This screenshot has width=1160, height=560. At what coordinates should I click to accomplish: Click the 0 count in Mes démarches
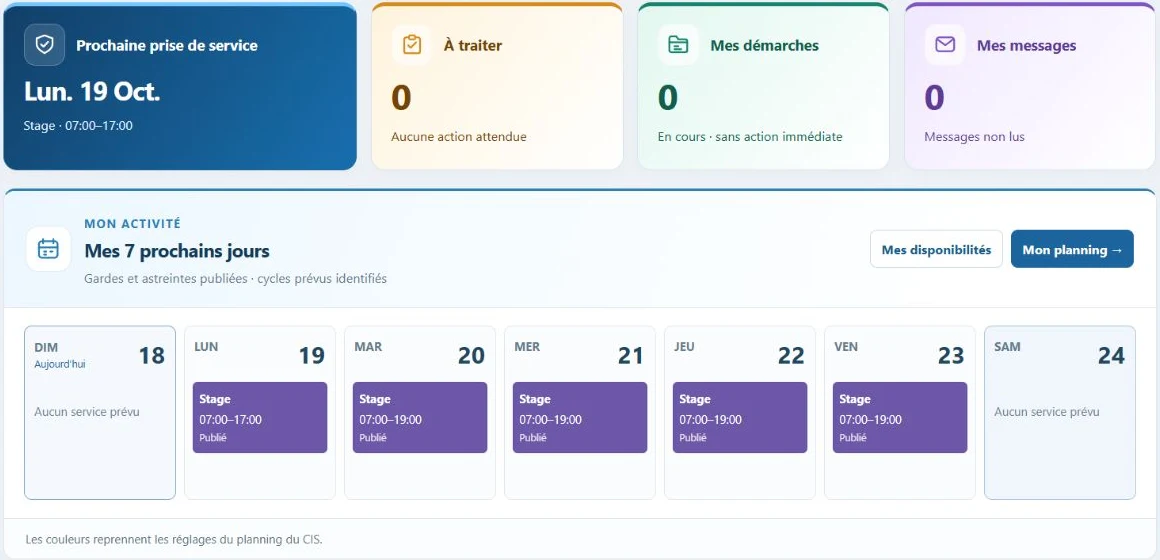(x=667, y=98)
